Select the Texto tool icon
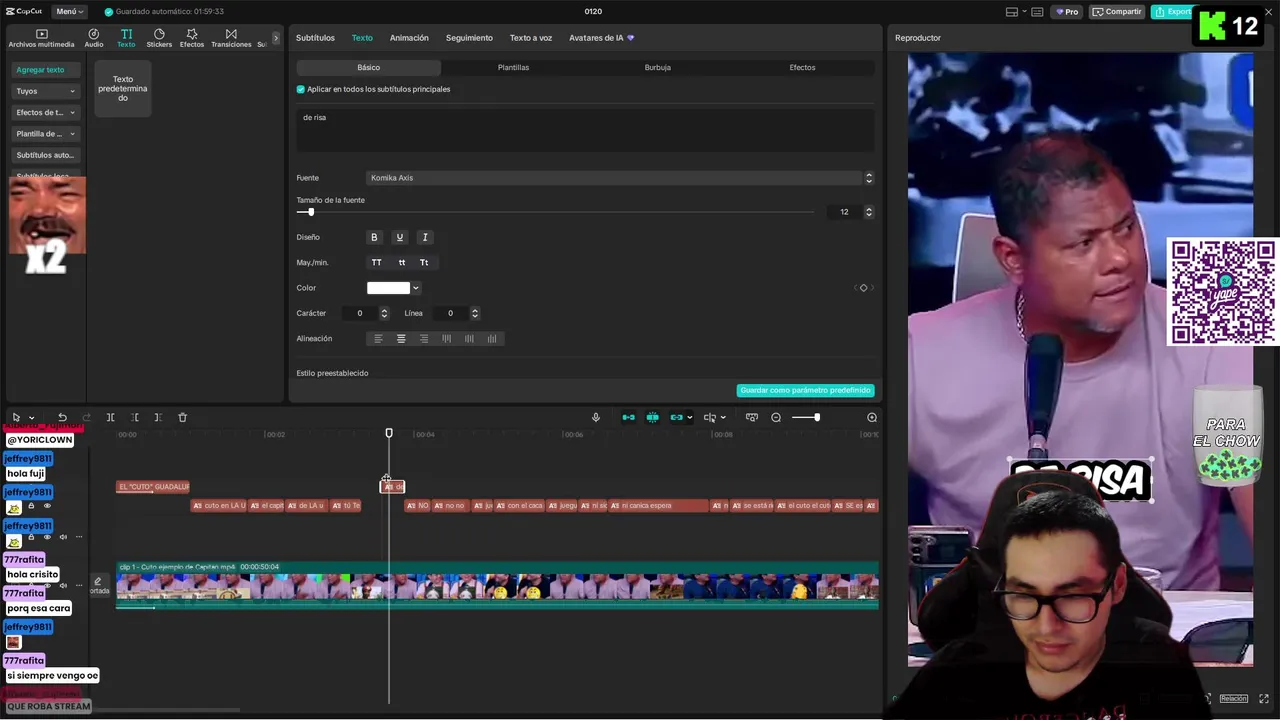The width and height of the screenshot is (1280, 720). [x=126, y=34]
